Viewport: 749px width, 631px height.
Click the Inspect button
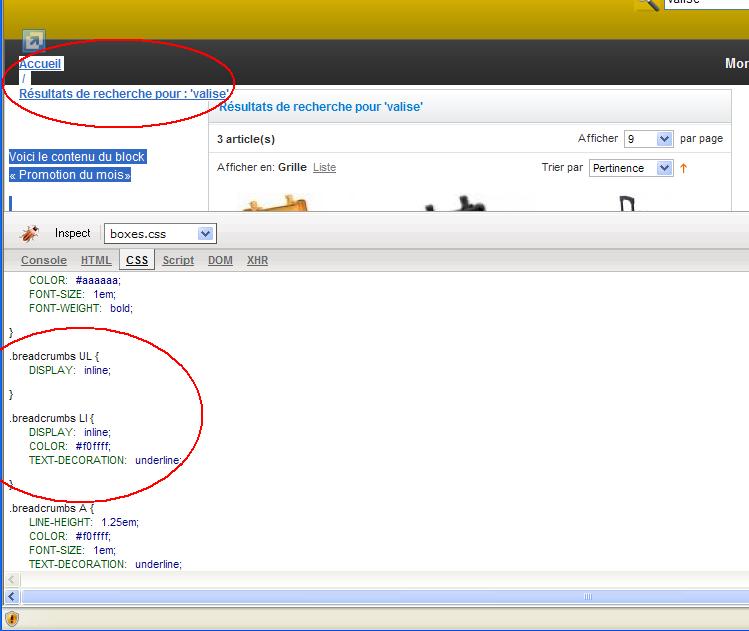(x=73, y=233)
